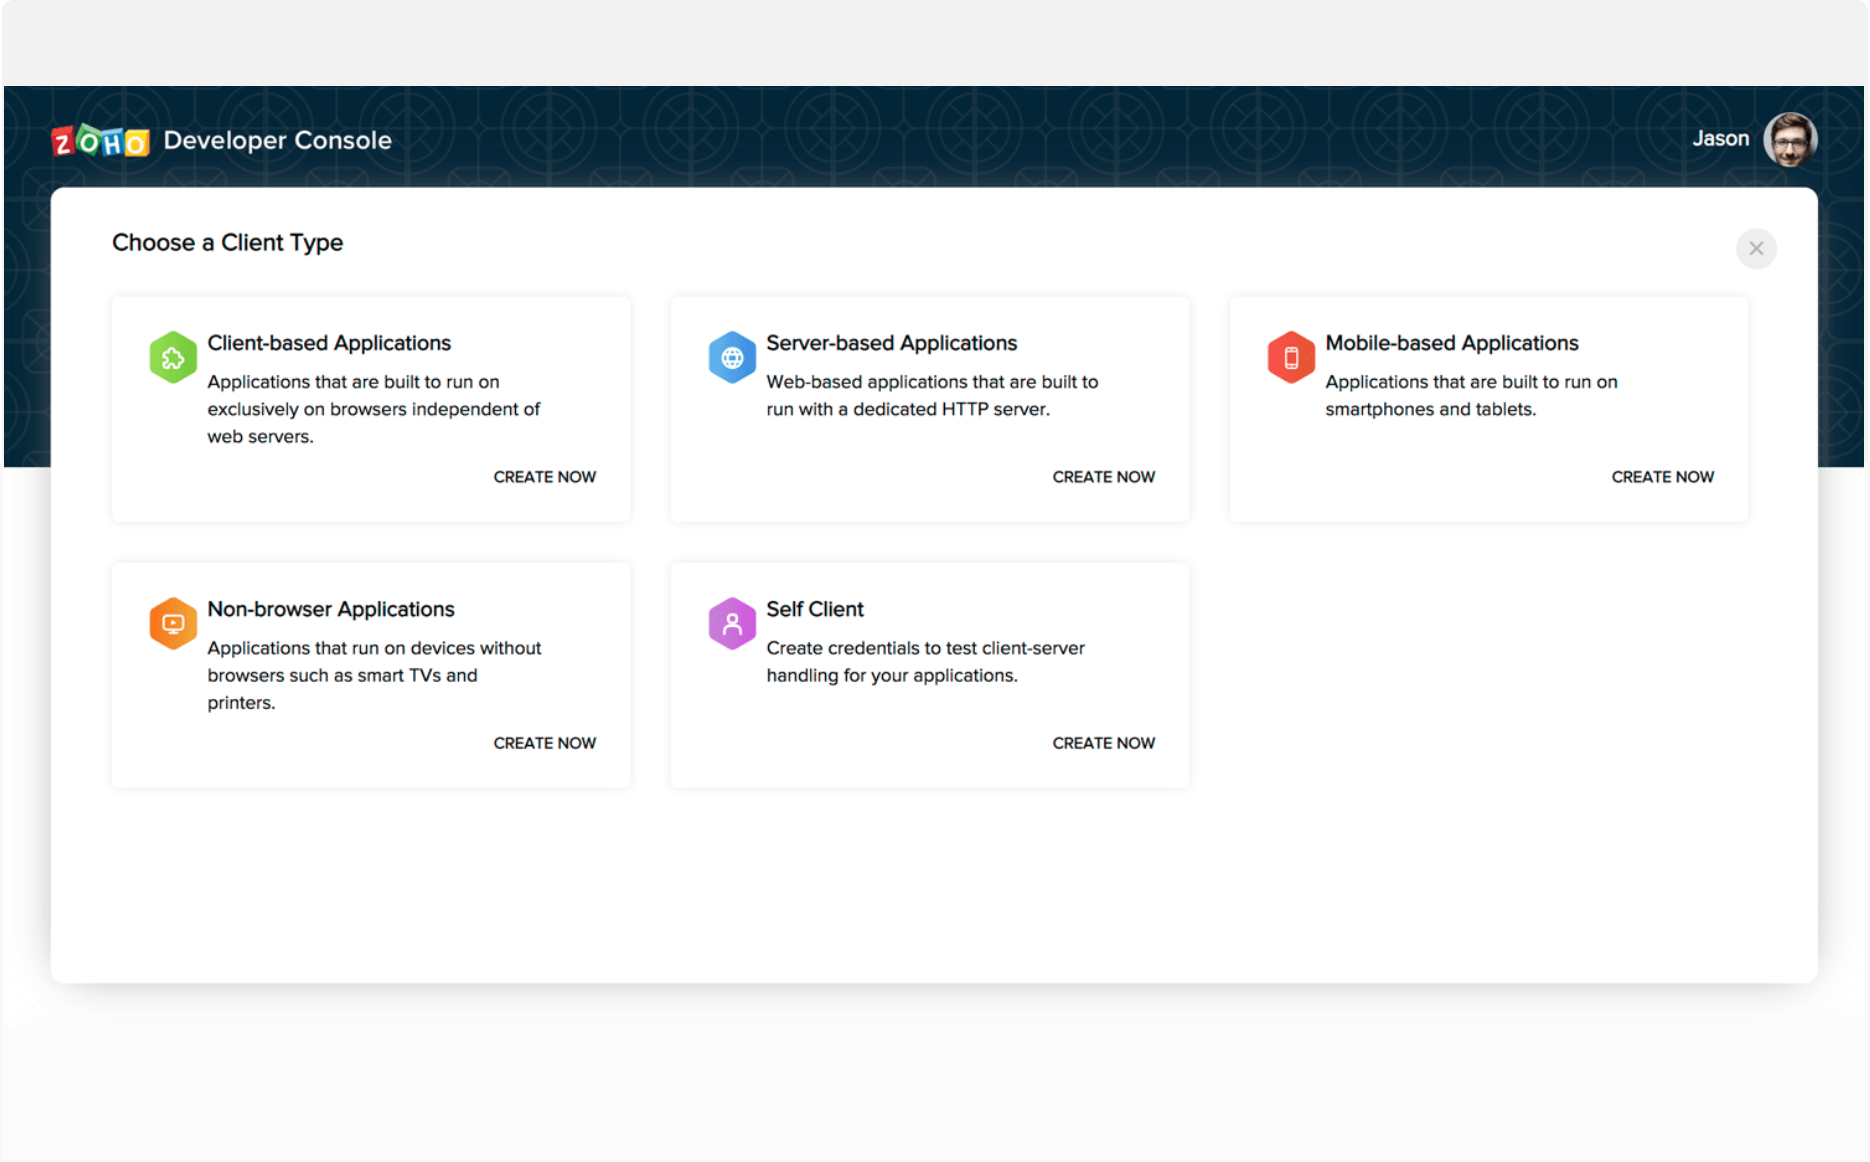Click the blue globe Server-based Applications icon
This screenshot has height=1162, width=1870.
tap(732, 357)
